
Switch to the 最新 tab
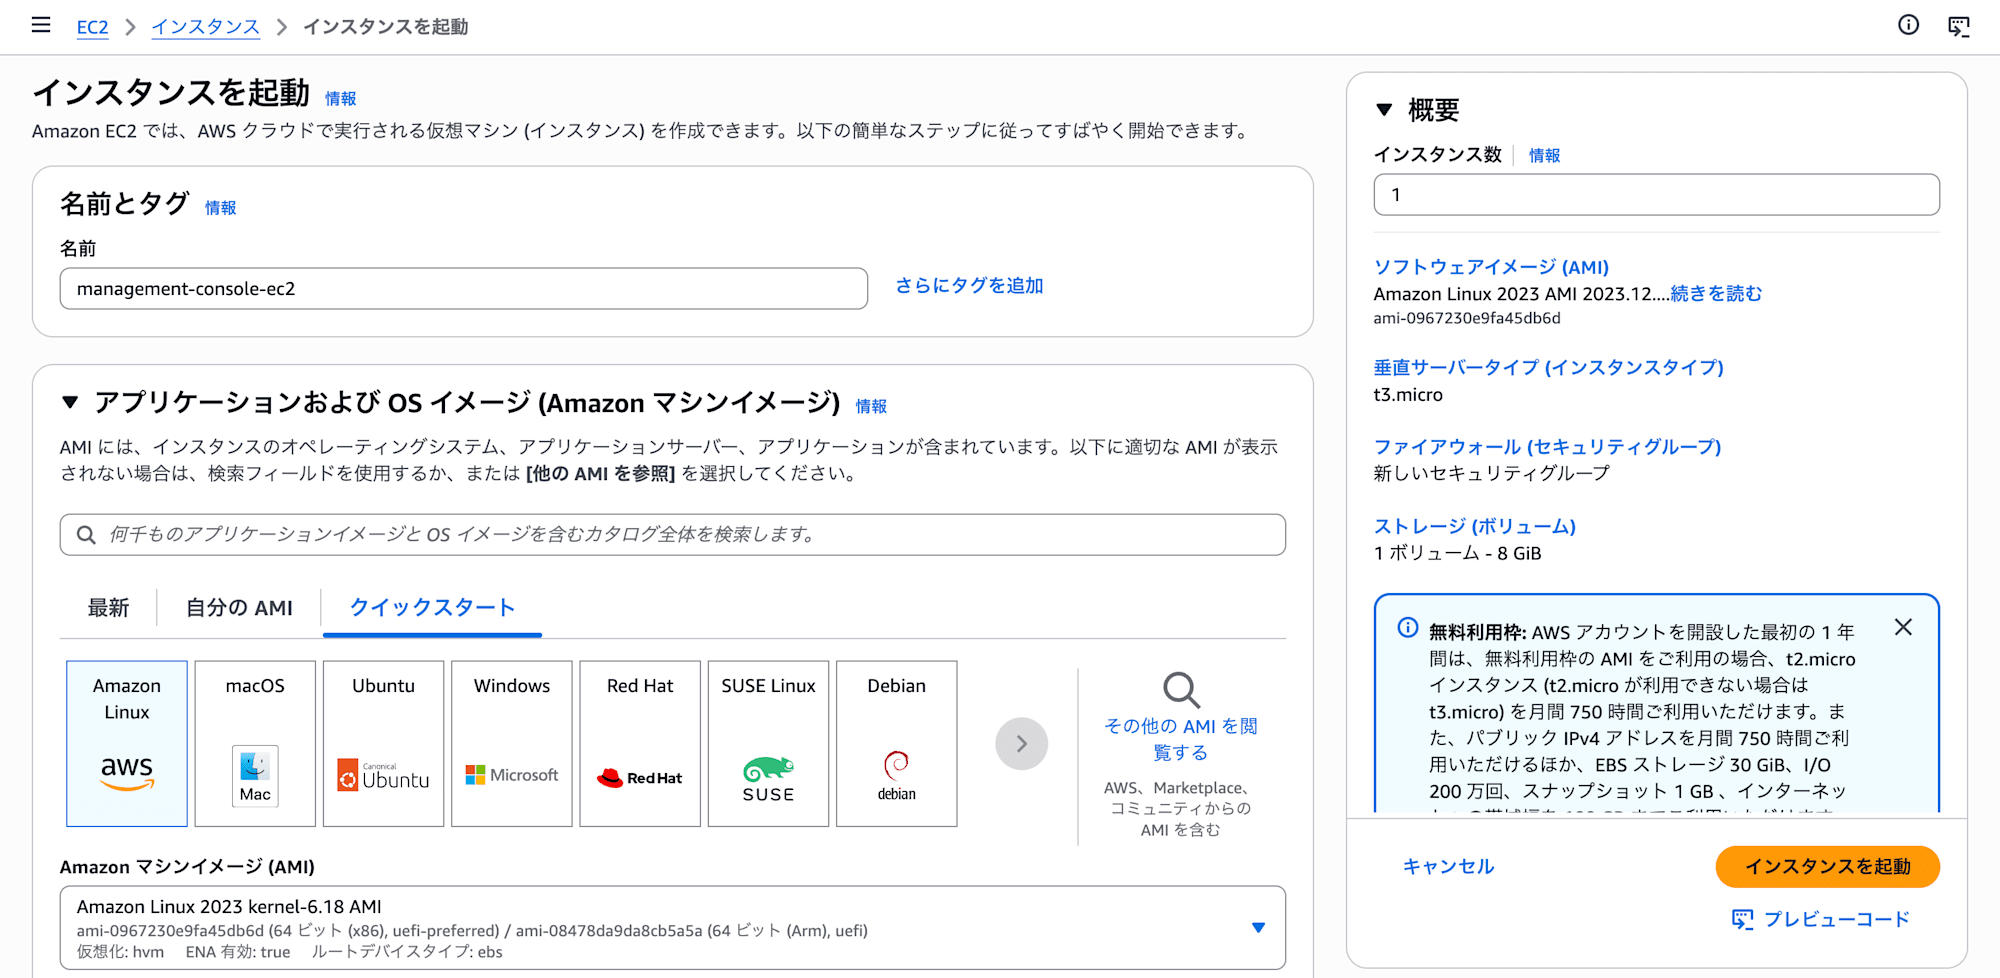click(108, 607)
